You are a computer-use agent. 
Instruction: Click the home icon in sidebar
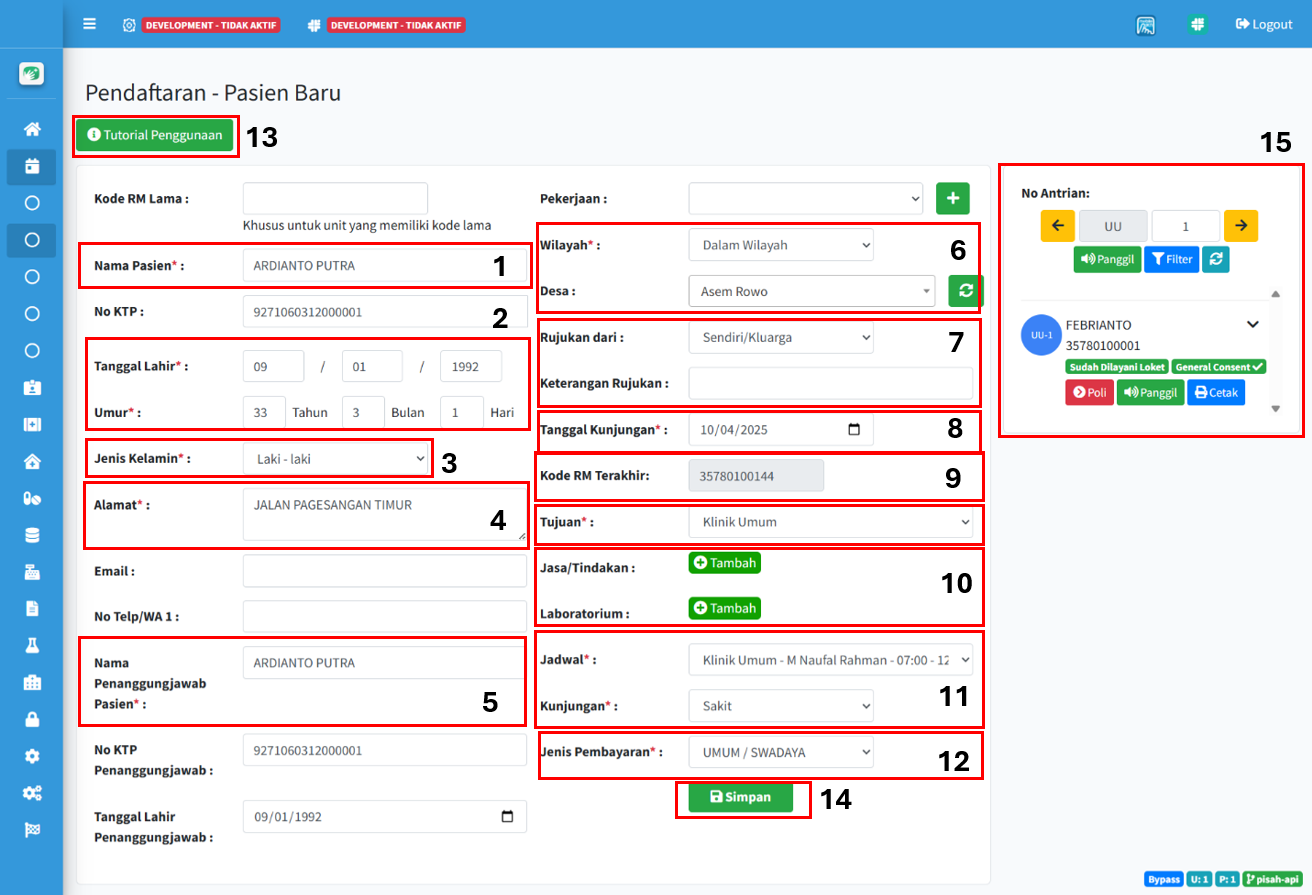click(32, 129)
